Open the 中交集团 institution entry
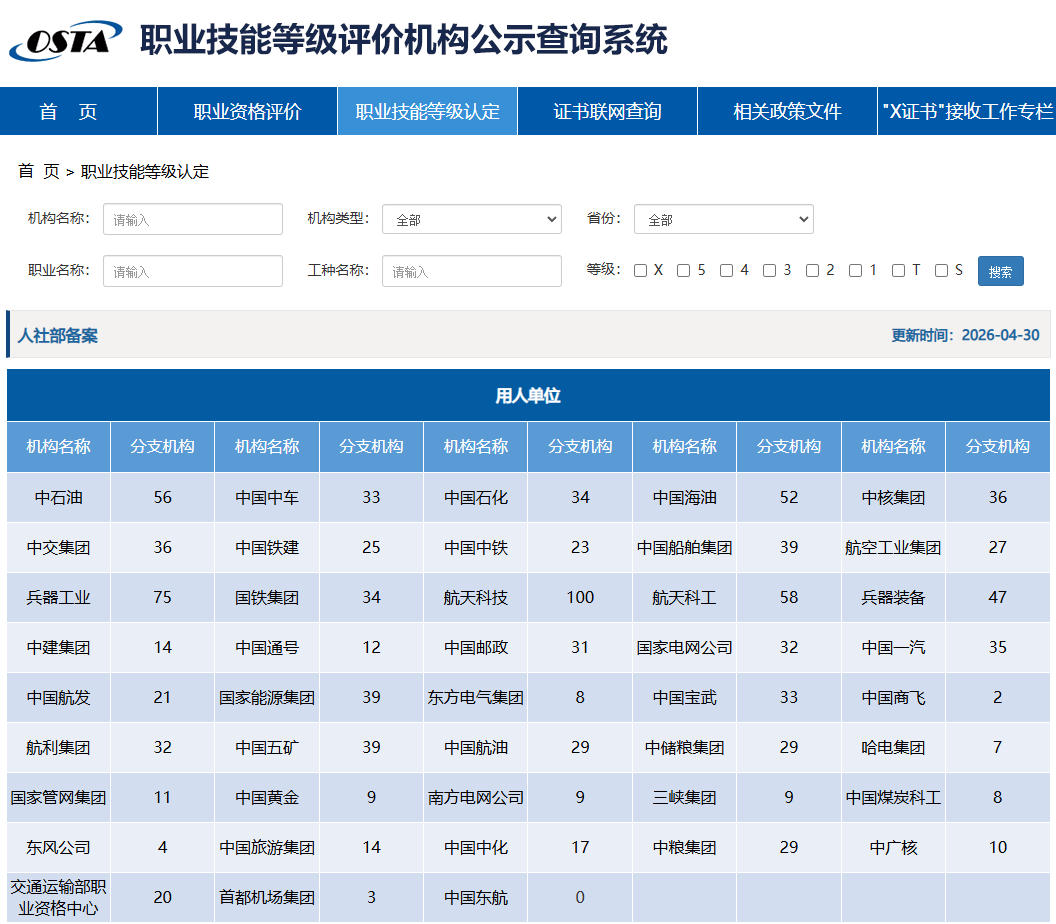The image size is (1056, 924). pyautogui.click(x=59, y=548)
